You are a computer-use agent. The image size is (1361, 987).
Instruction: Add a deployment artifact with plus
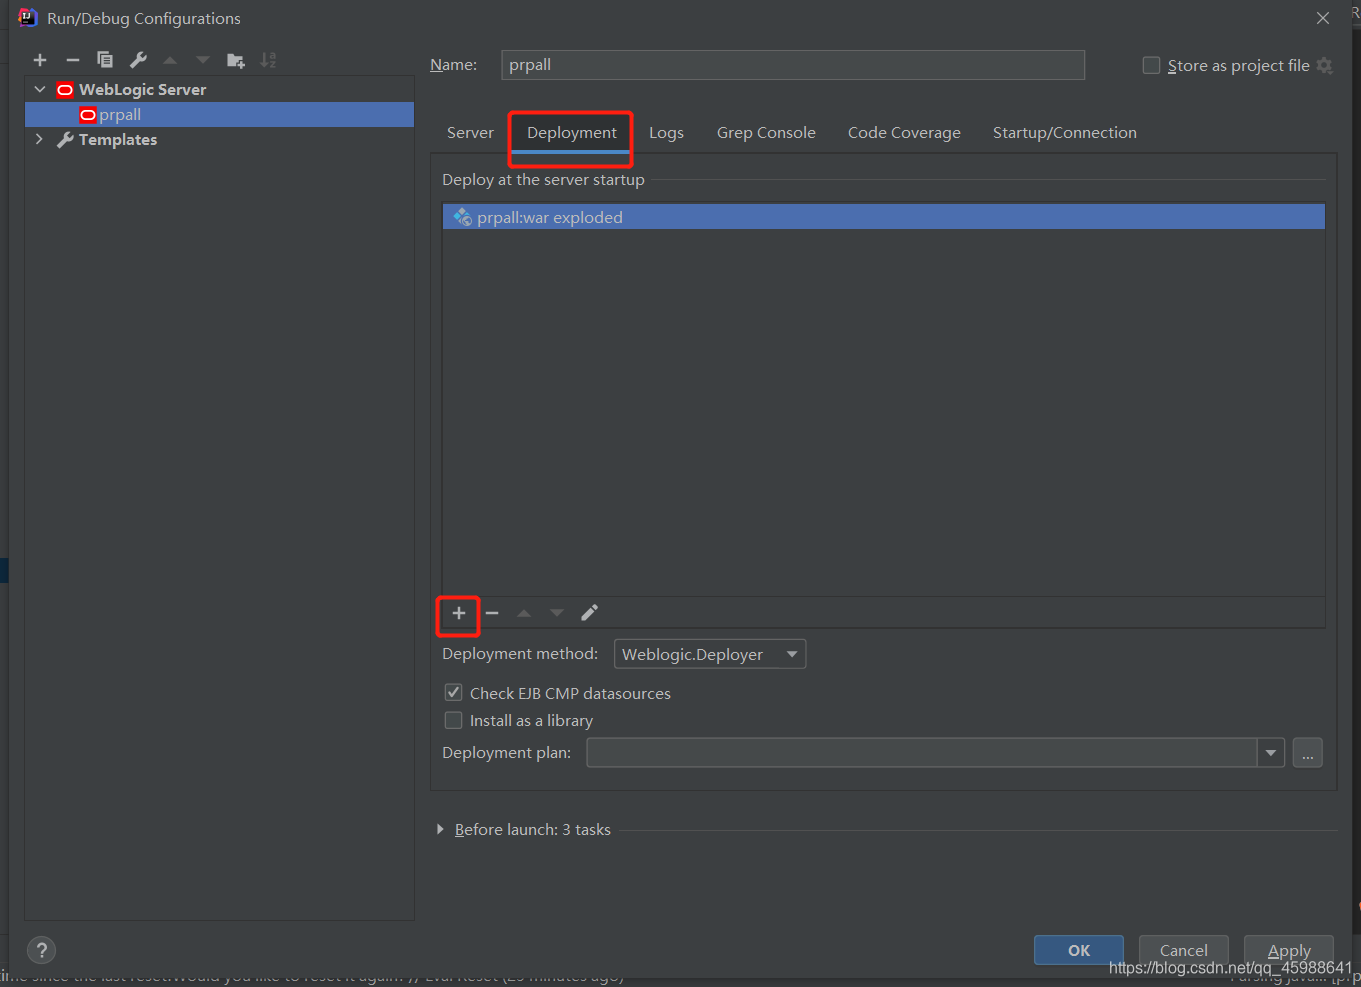point(459,613)
